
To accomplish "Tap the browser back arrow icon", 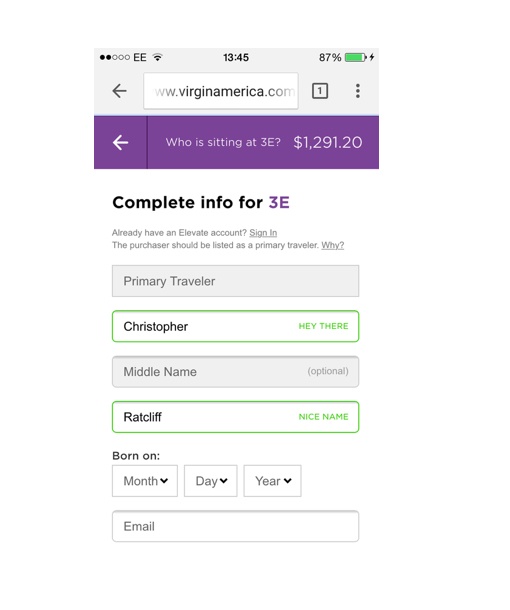I will 119,91.
